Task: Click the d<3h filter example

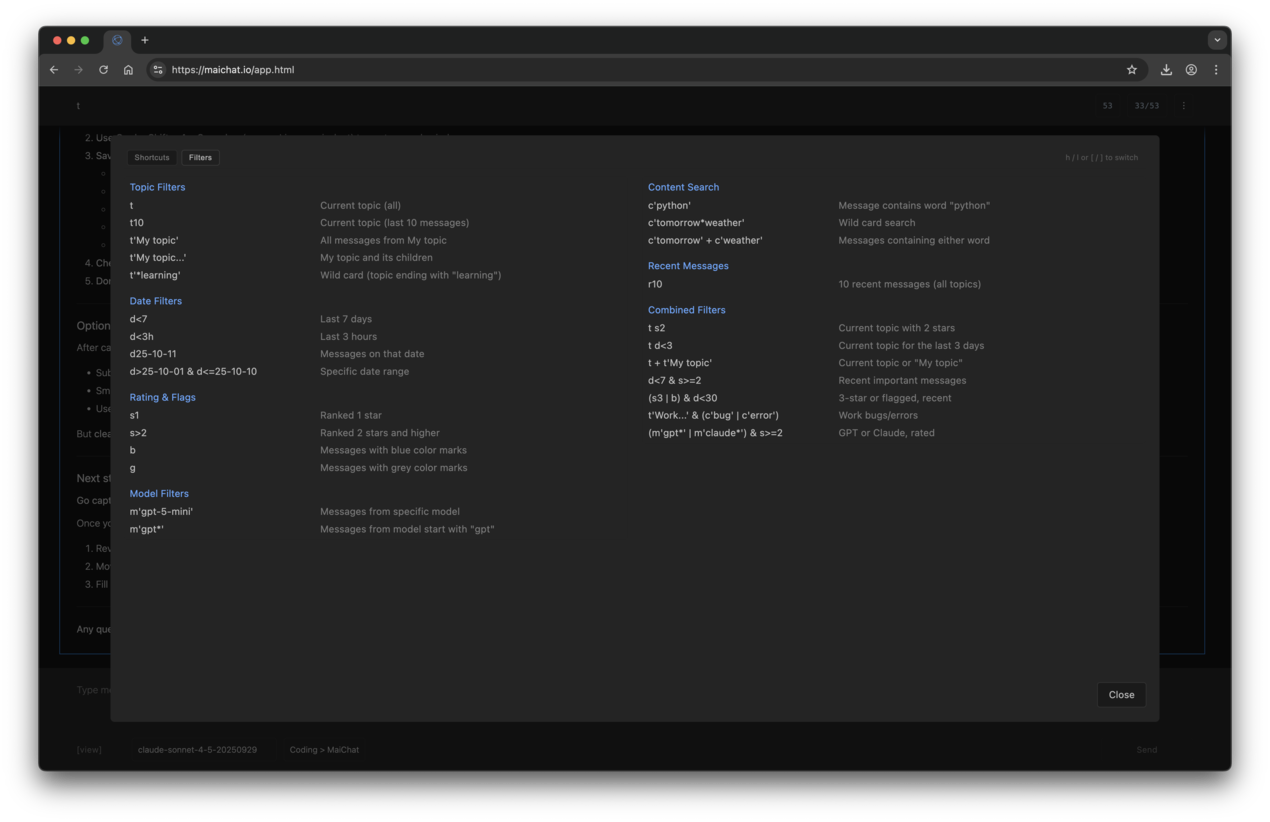Action: click(x=141, y=337)
